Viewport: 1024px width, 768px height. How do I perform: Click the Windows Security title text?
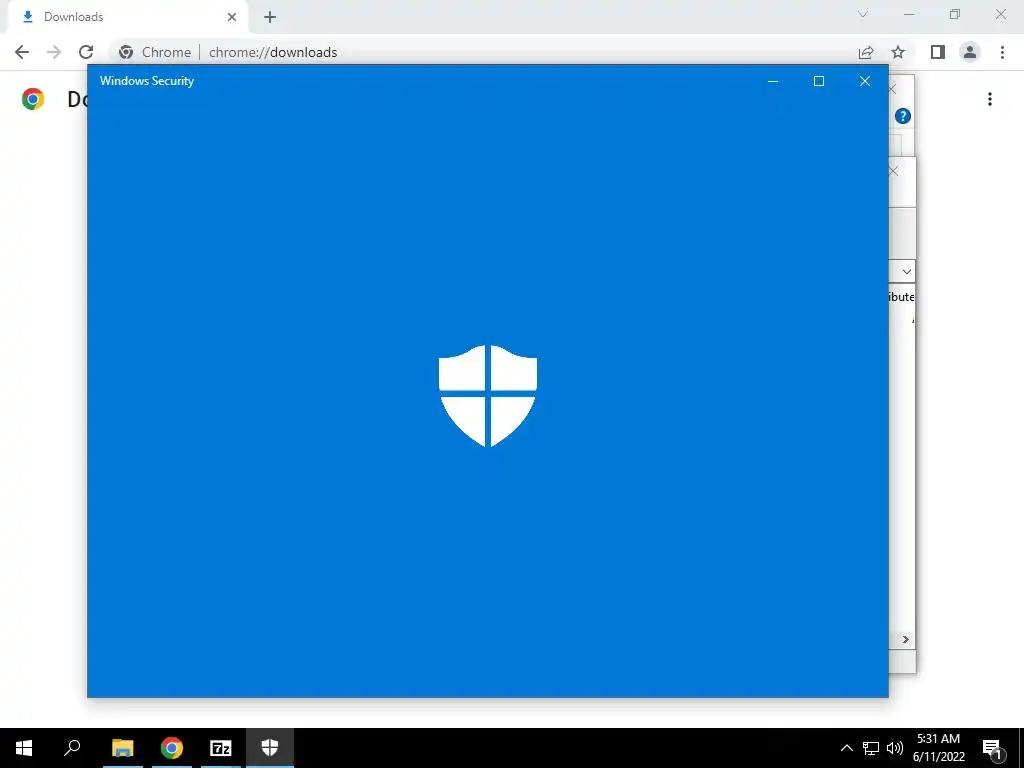(147, 81)
